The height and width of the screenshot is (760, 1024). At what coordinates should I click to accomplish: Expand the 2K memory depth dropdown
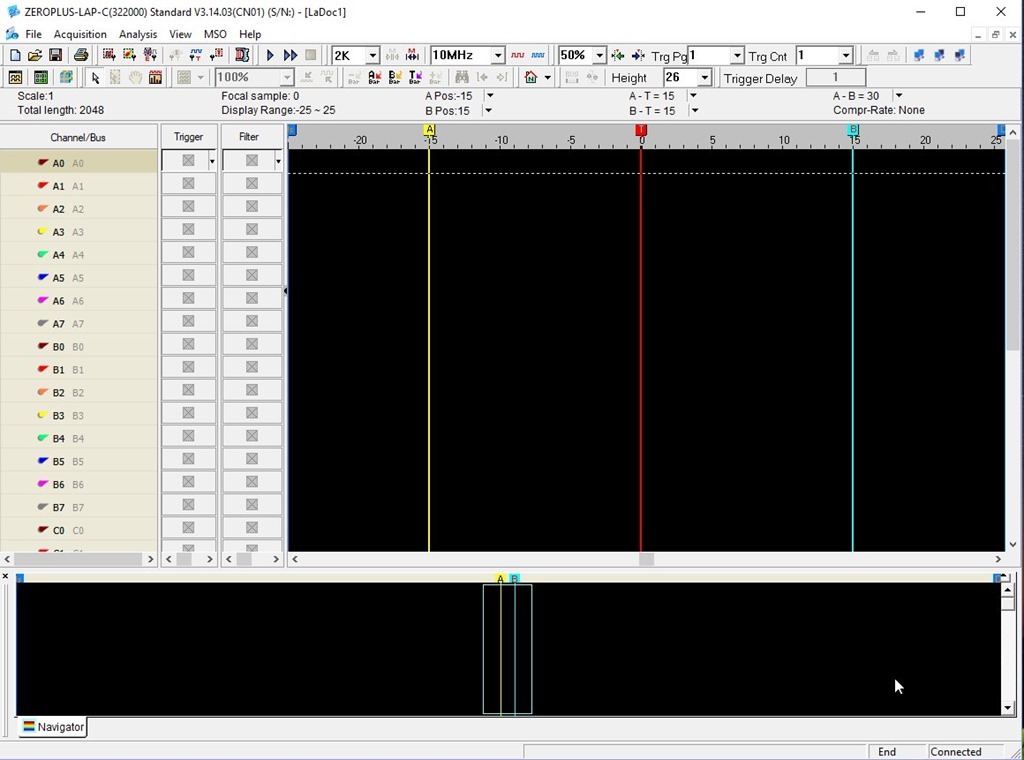(x=372, y=56)
